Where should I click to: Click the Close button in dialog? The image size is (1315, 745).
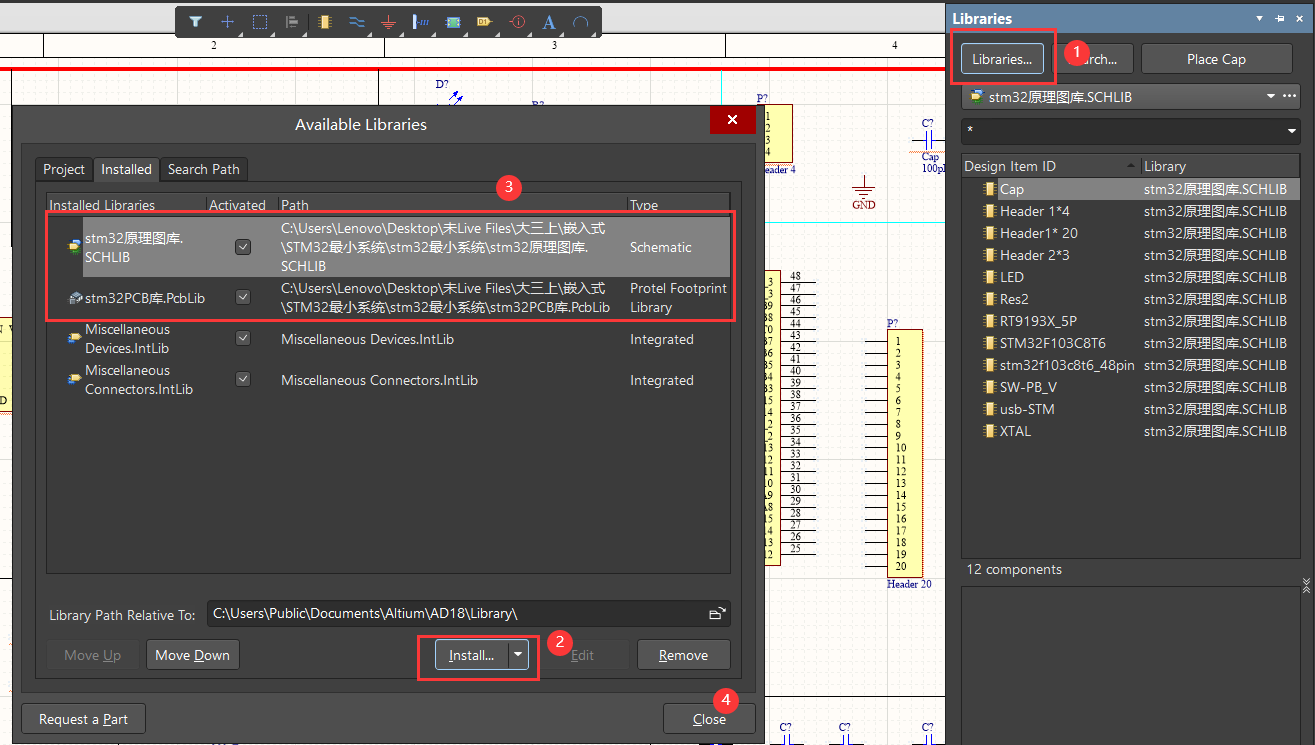tap(709, 719)
